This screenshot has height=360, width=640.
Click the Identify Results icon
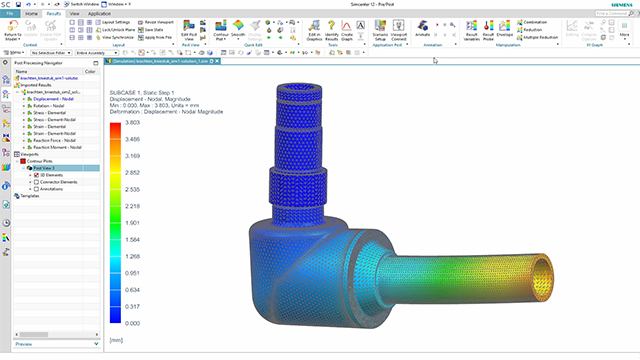pos(331,27)
